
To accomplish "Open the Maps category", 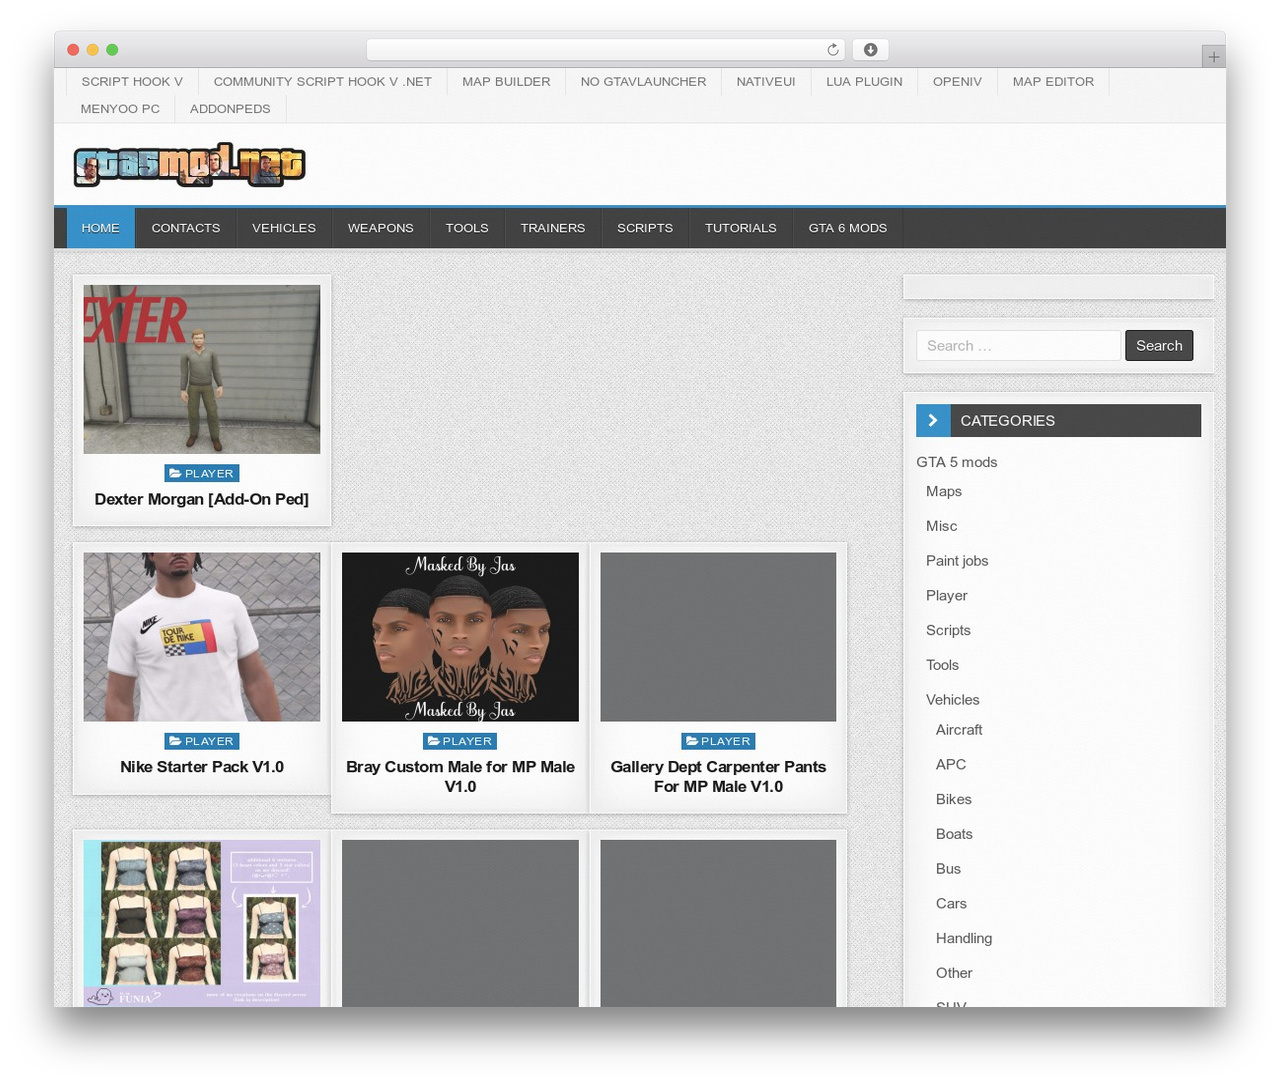I will 944,491.
